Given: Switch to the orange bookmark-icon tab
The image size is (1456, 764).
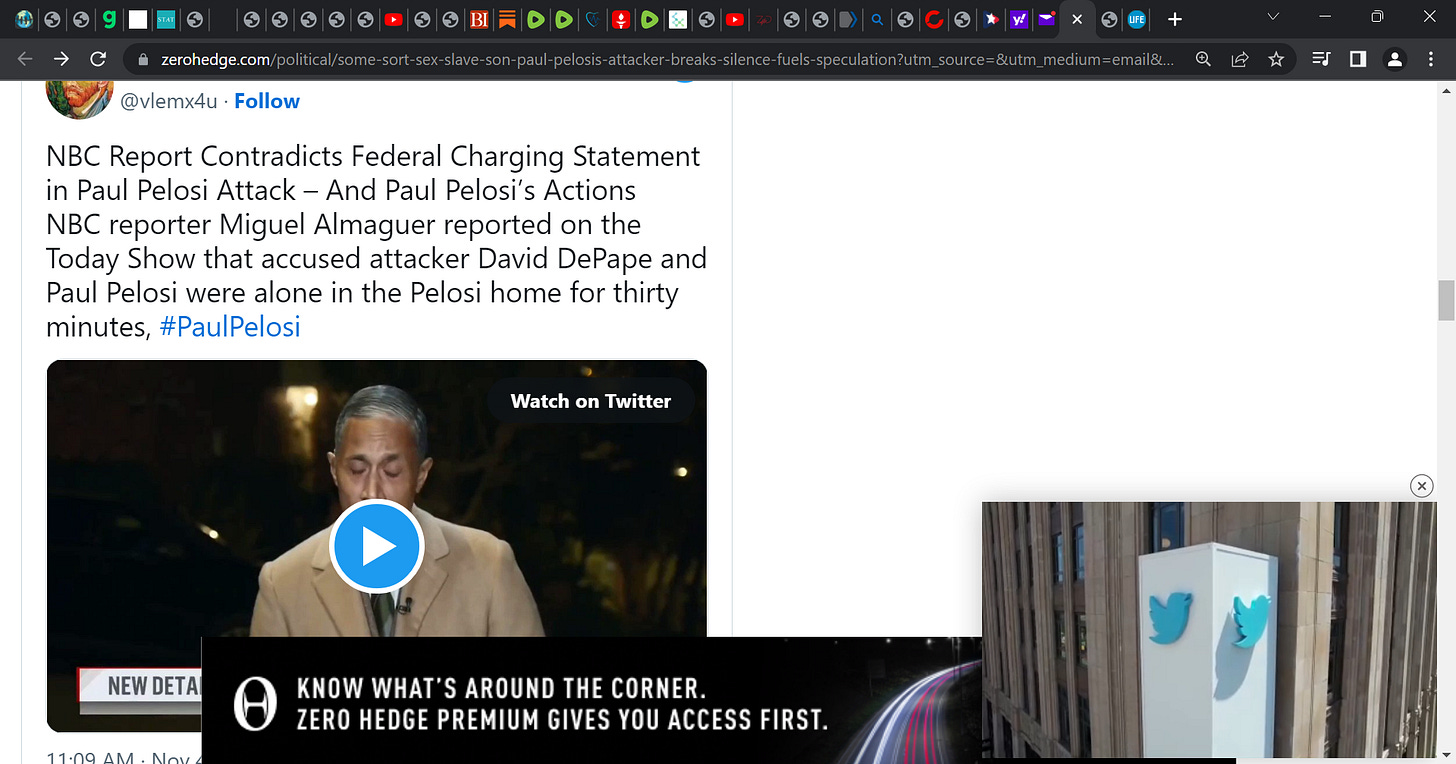Looking at the screenshot, I should (508, 19).
